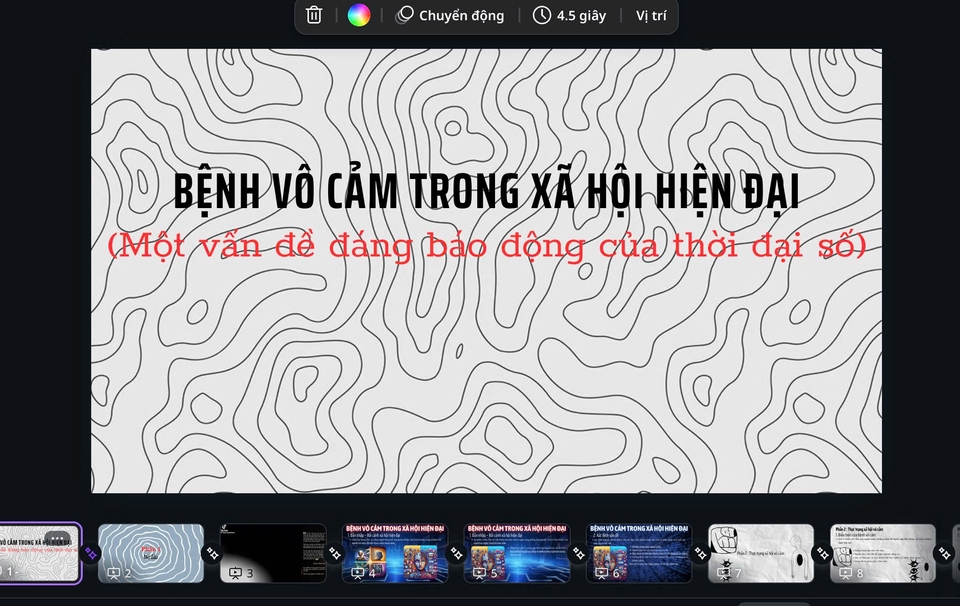
Task: Select slide 2 thumbnail with the swirl pattern
Action: [x=151, y=550]
